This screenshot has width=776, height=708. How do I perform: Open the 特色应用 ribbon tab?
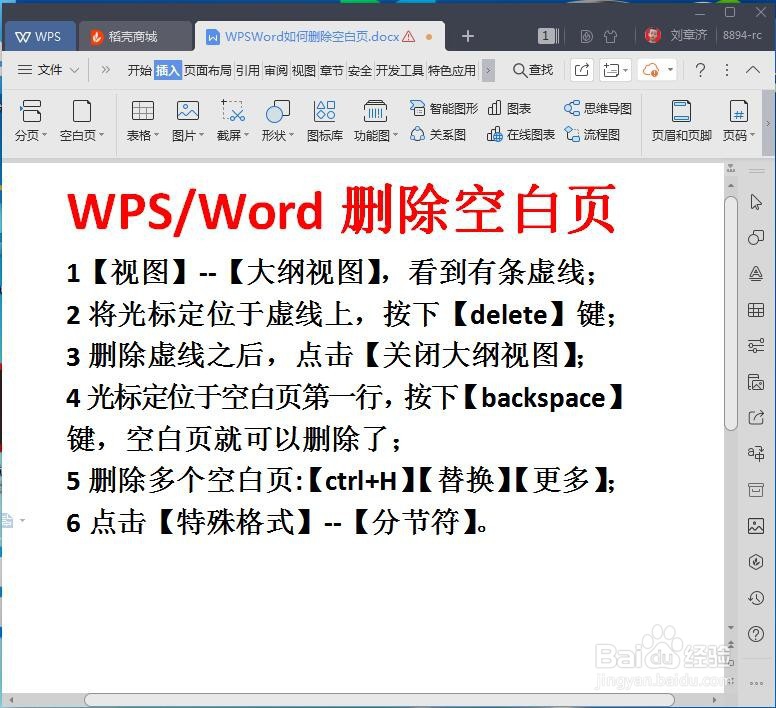(x=452, y=71)
